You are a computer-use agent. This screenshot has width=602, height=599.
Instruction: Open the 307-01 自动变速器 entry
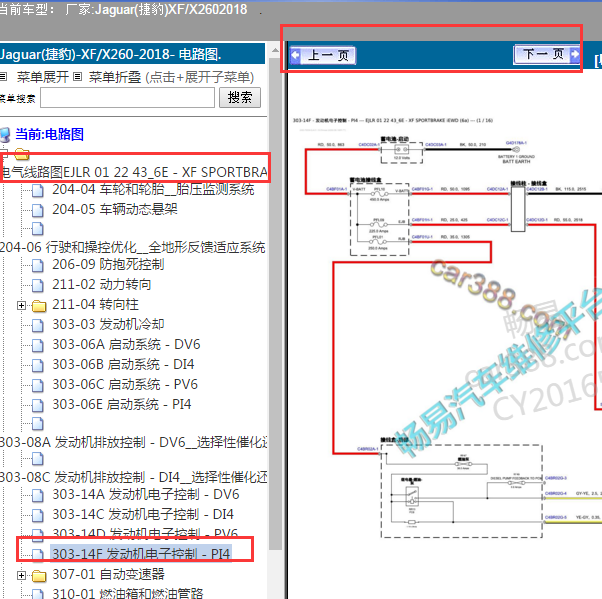click(x=108, y=574)
